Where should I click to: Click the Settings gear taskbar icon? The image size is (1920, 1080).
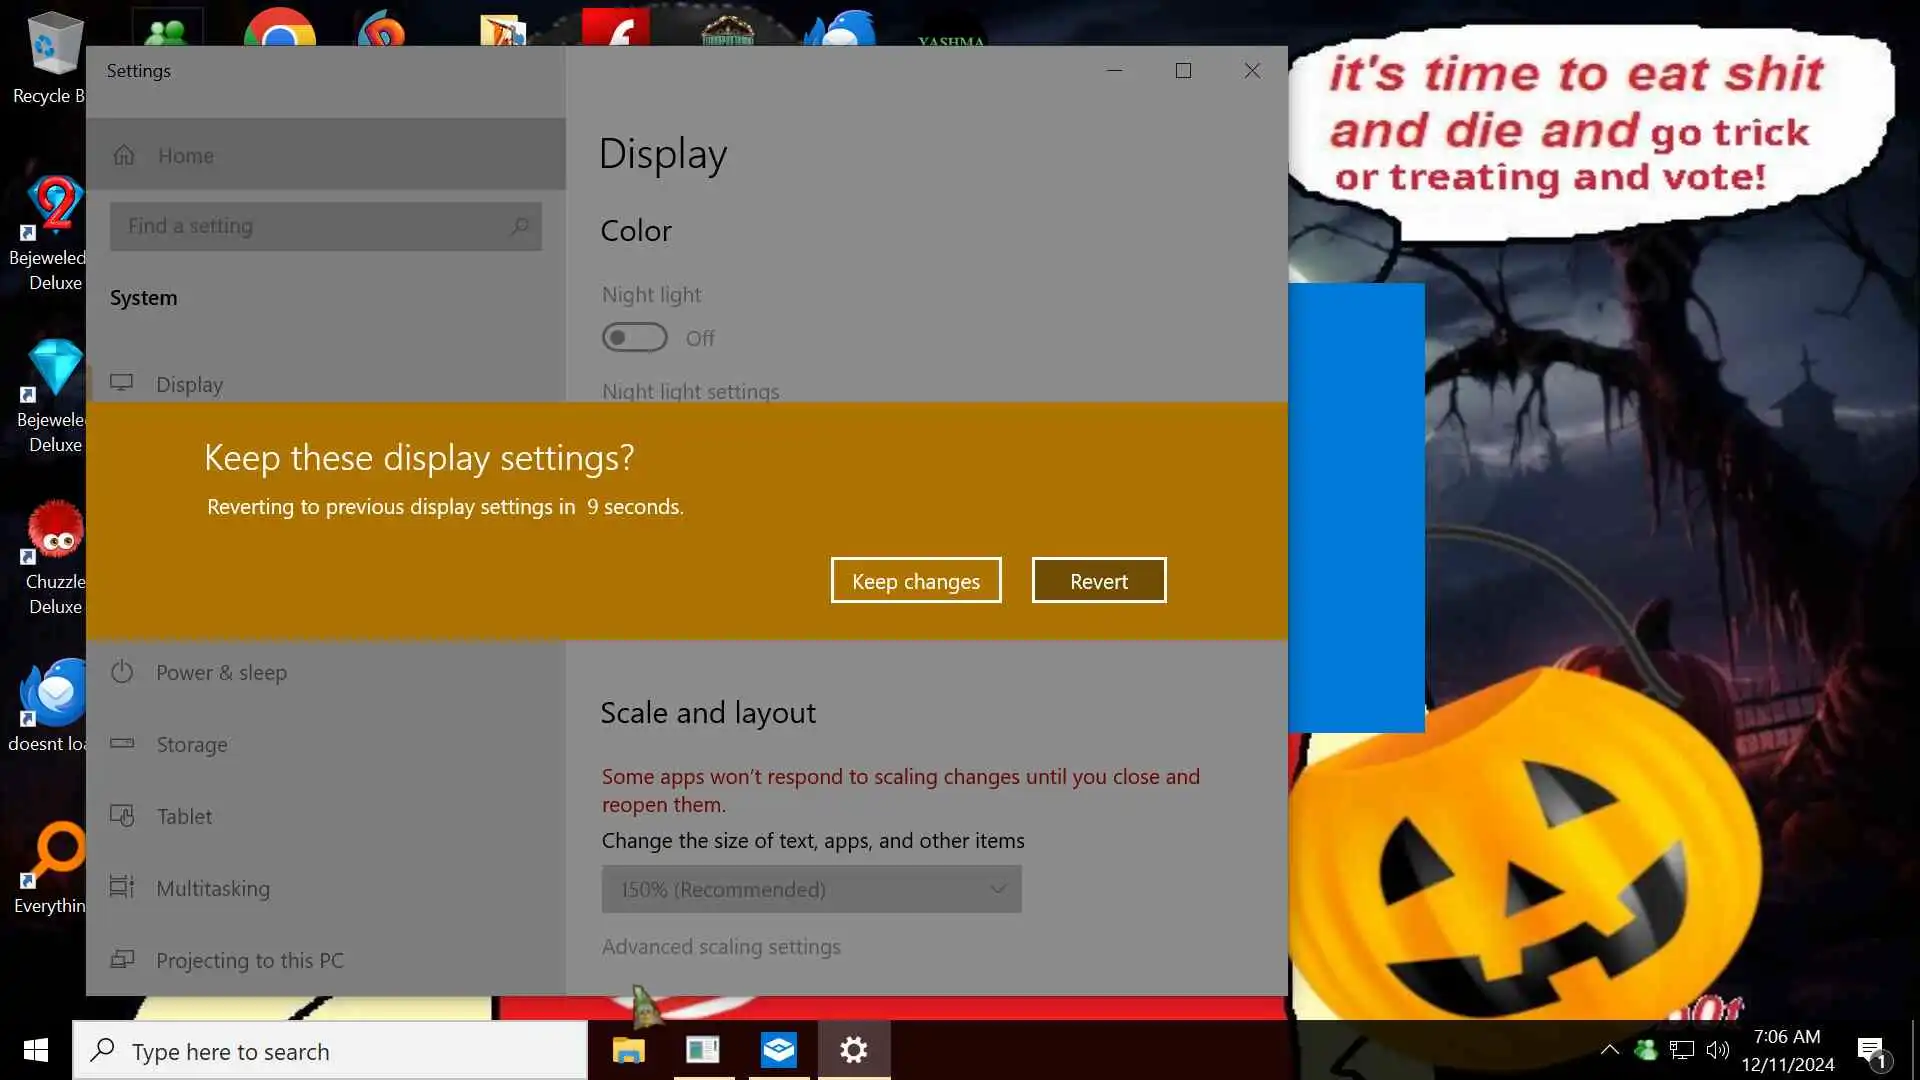(x=853, y=1050)
